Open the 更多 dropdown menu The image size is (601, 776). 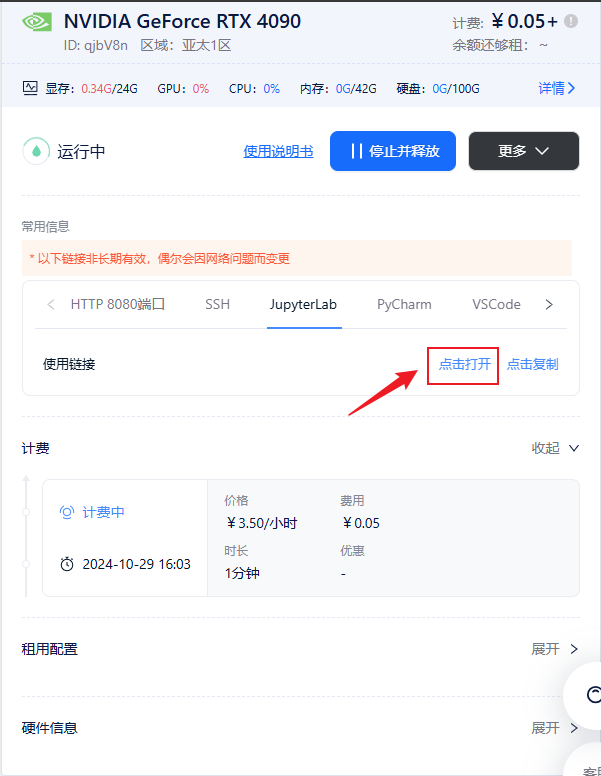[x=524, y=151]
